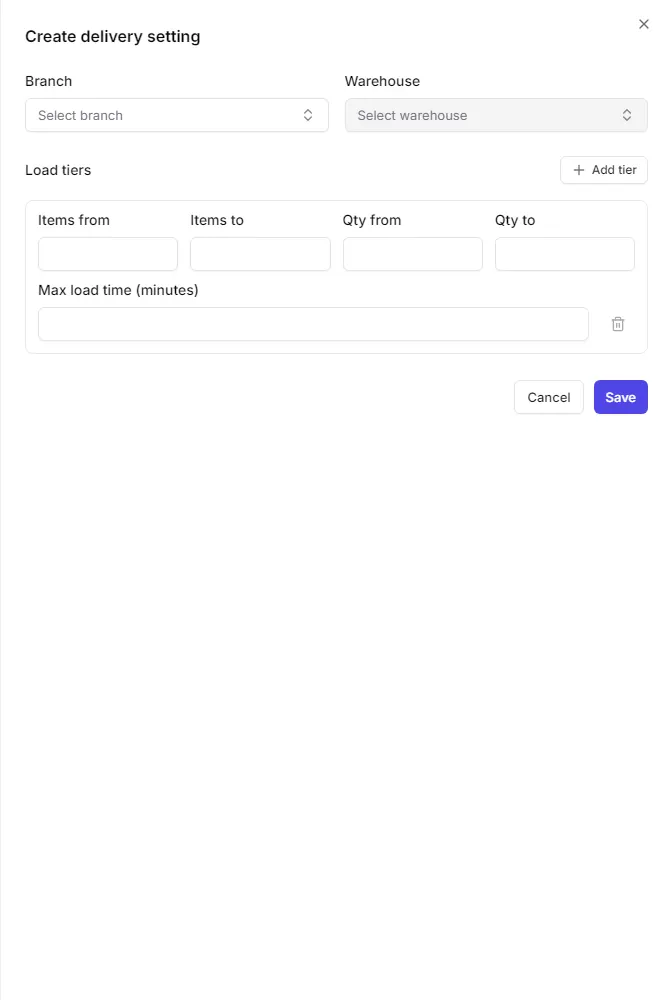Open the Select branch dropdown
The image size is (672, 1000).
click(x=177, y=115)
